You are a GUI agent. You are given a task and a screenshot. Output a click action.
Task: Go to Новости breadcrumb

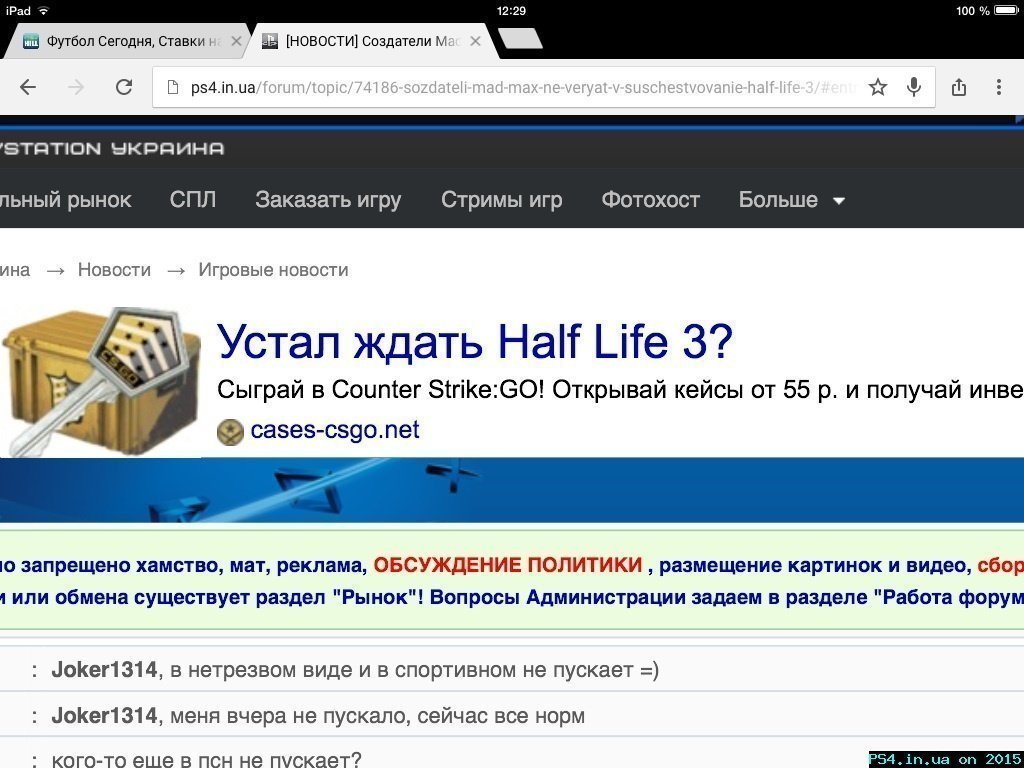pyautogui.click(x=114, y=270)
